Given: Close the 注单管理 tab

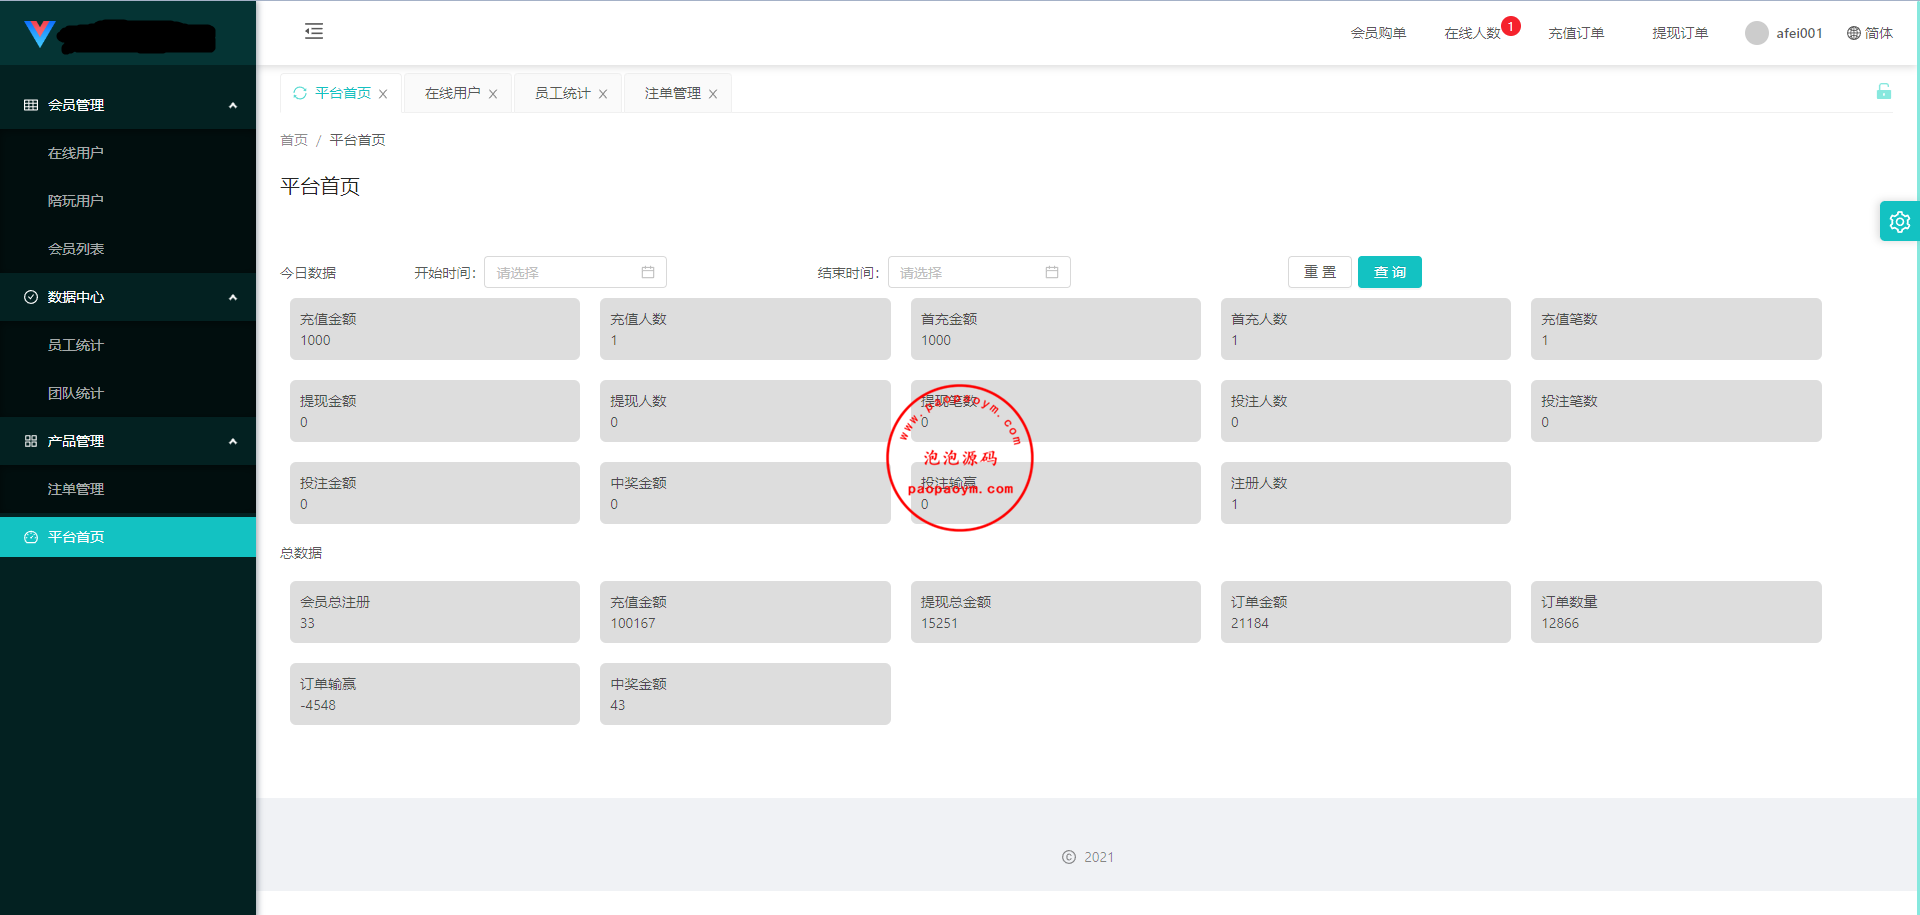Looking at the screenshot, I should pos(713,94).
